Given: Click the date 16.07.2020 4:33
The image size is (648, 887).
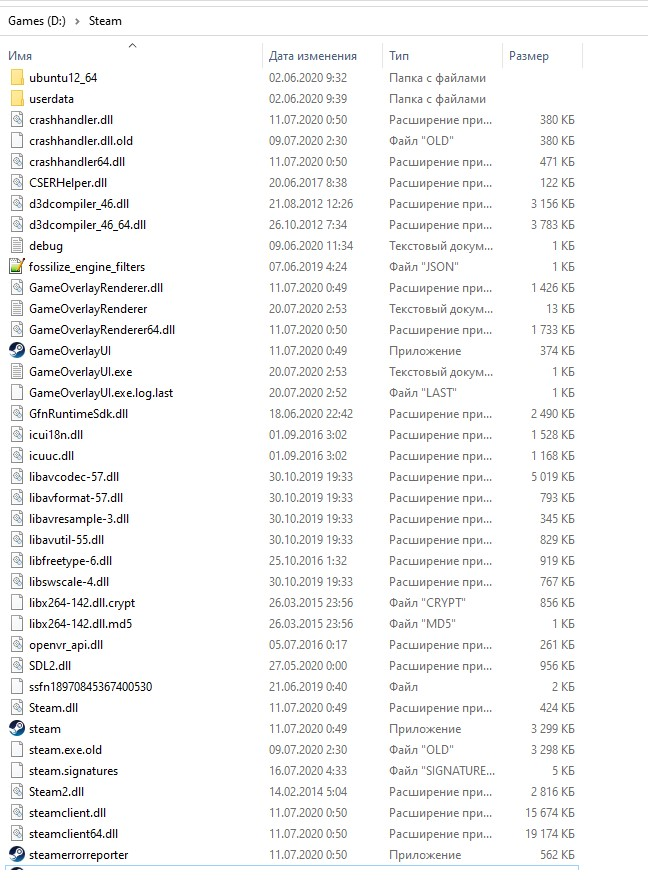Looking at the screenshot, I should (308, 770).
